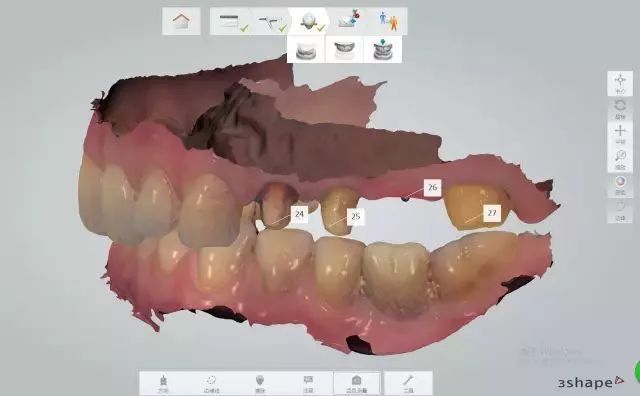Viewport: 640px width, 396px height.
Task: Open the wrench tools button
Action: point(408,383)
